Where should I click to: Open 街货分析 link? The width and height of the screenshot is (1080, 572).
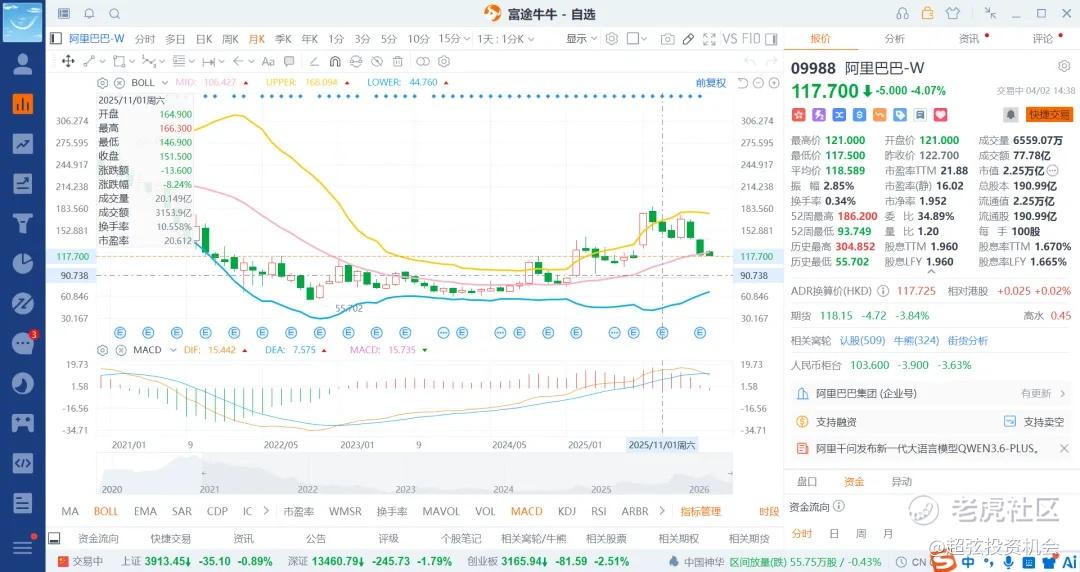[968, 340]
